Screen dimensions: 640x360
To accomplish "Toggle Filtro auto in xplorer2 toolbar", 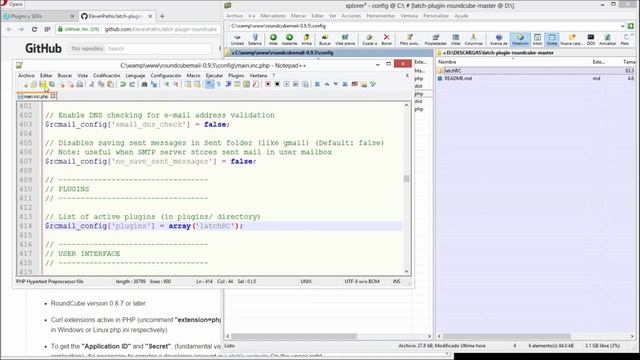I will (409, 40).
